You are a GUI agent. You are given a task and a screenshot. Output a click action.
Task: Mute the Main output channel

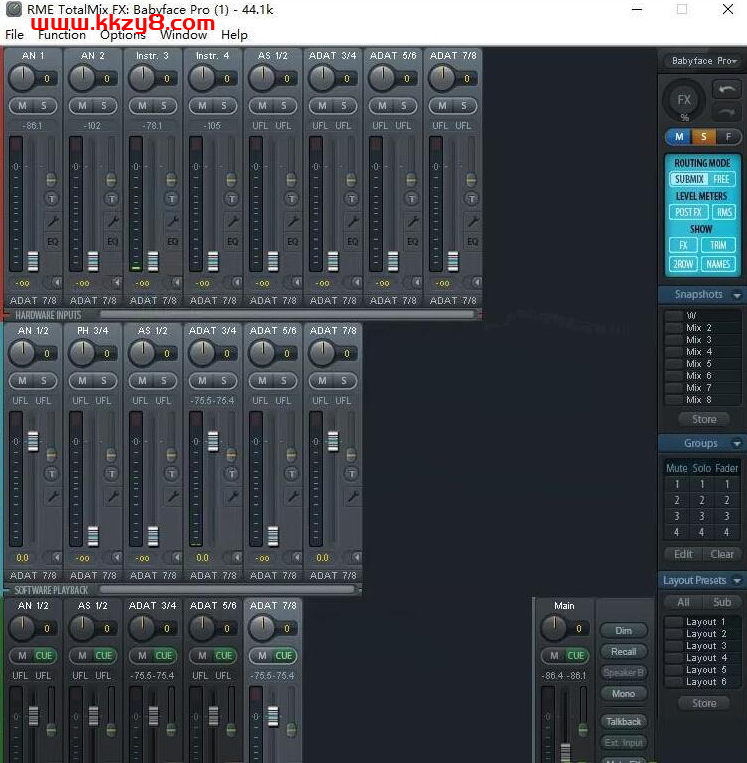(554, 655)
